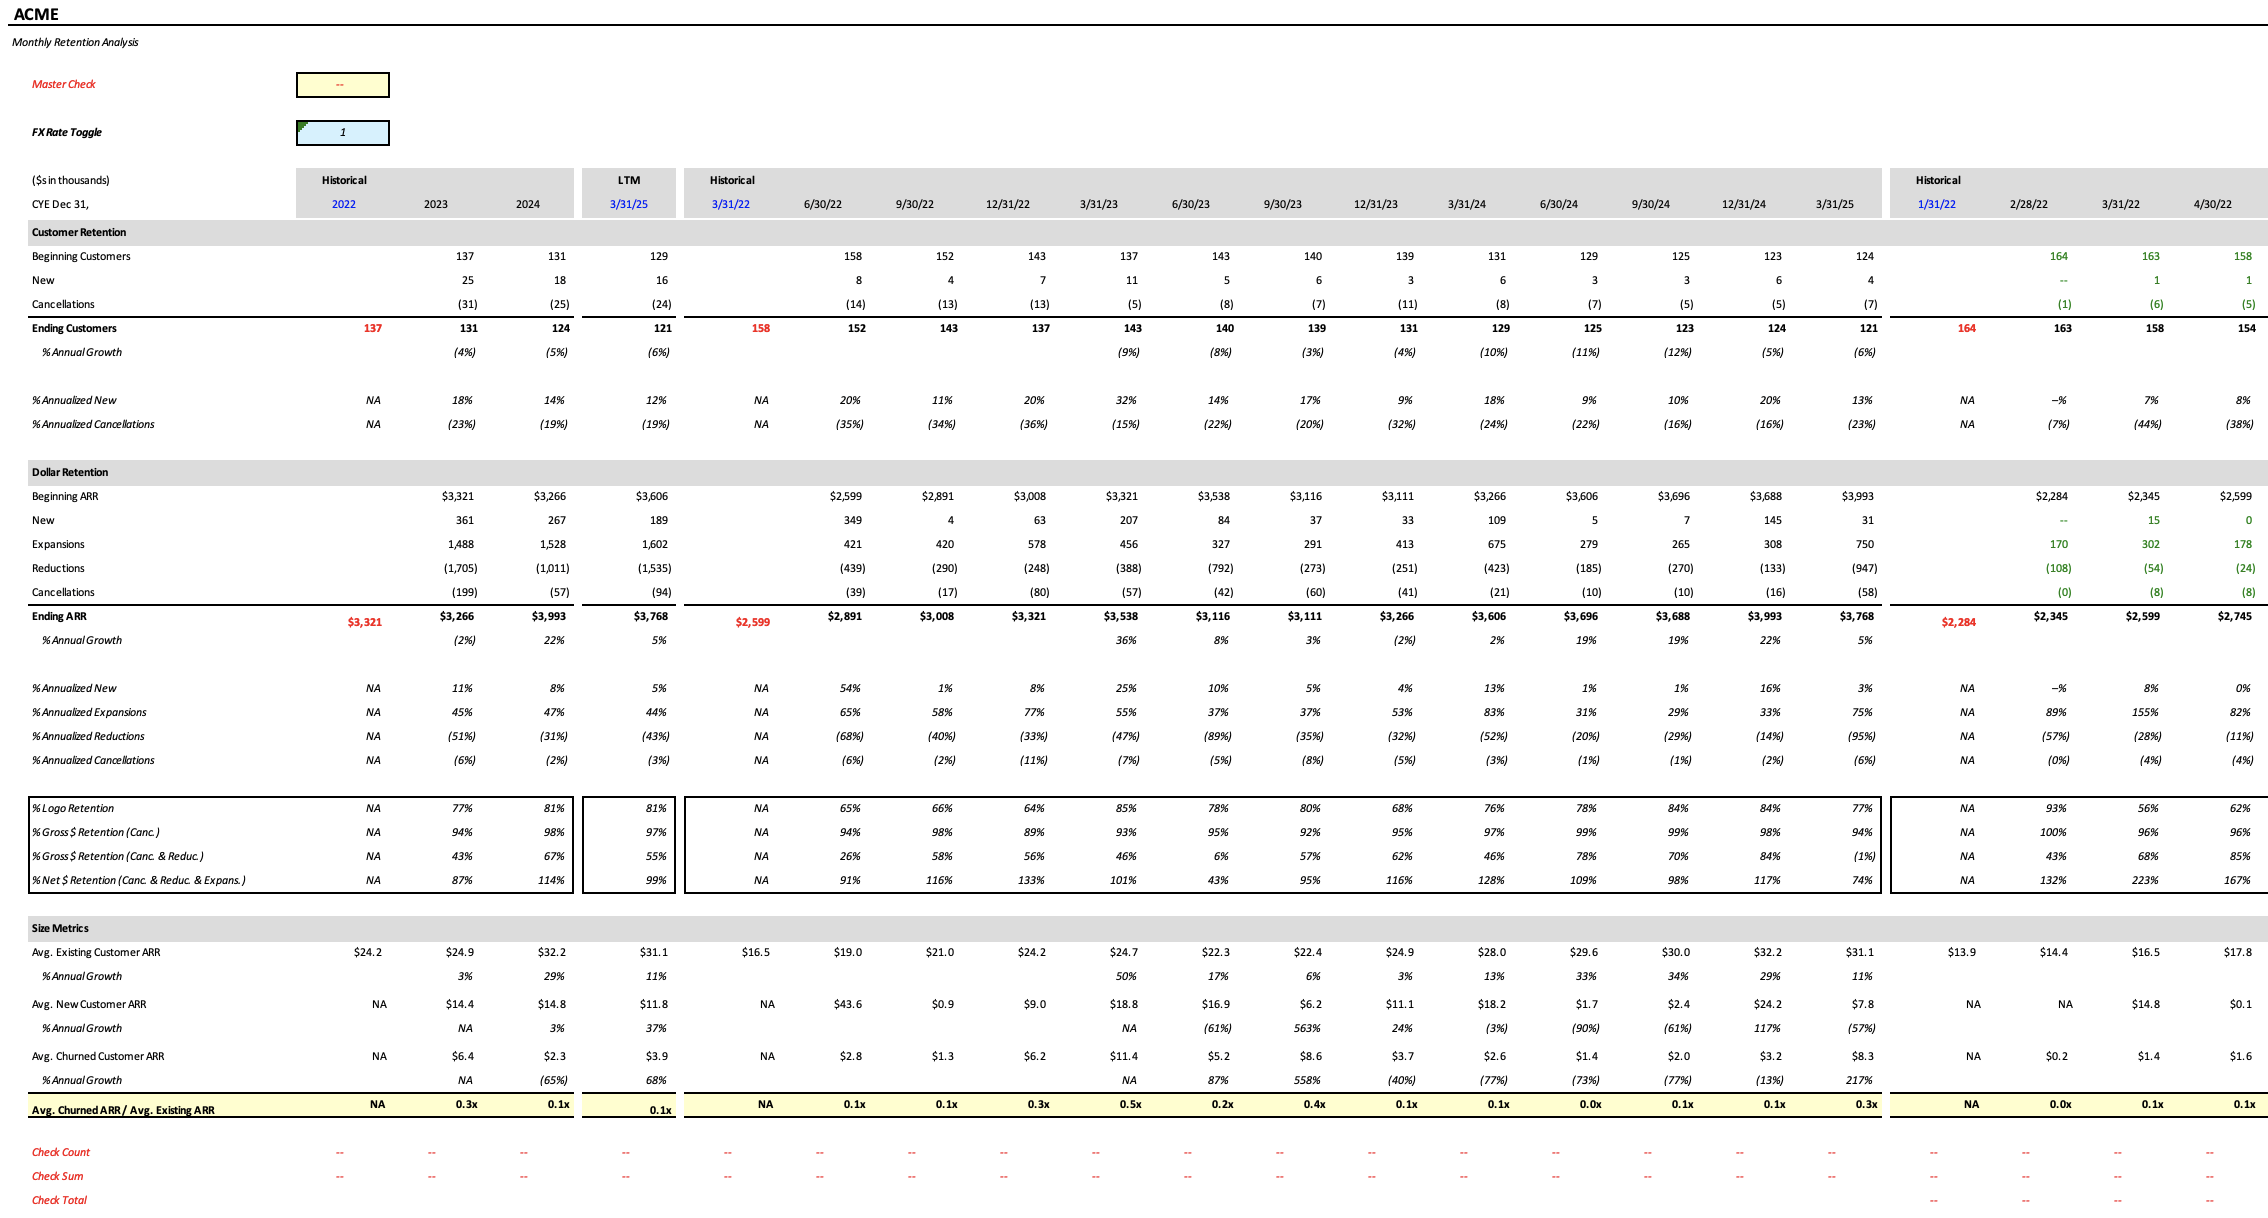Click the Check Count label
This screenshot has height=1218, width=2268.
coord(60,1152)
